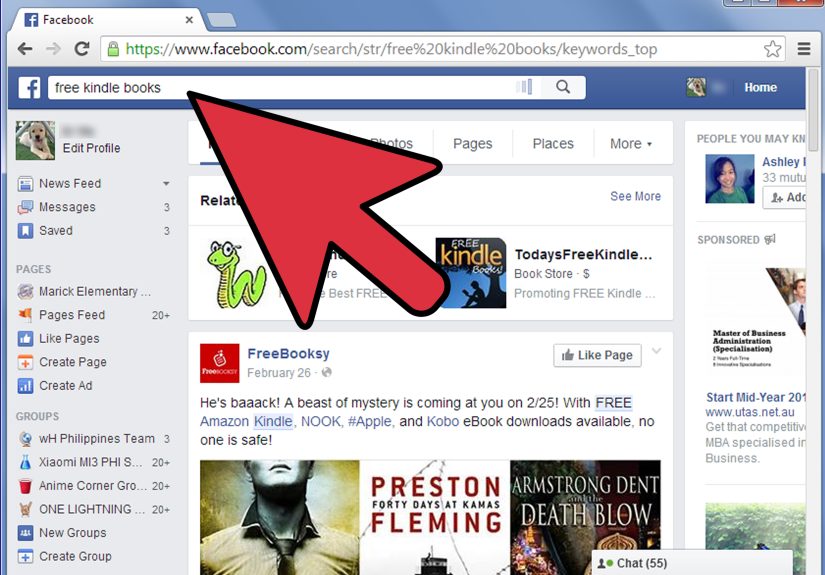Click See More in related results
825x575 pixels.
coord(636,196)
